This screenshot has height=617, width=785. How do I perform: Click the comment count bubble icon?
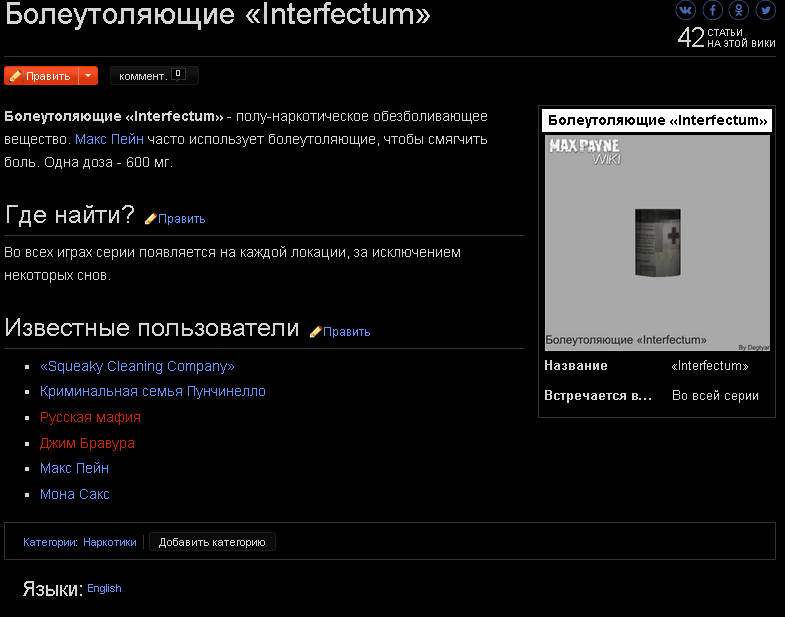(x=178, y=75)
